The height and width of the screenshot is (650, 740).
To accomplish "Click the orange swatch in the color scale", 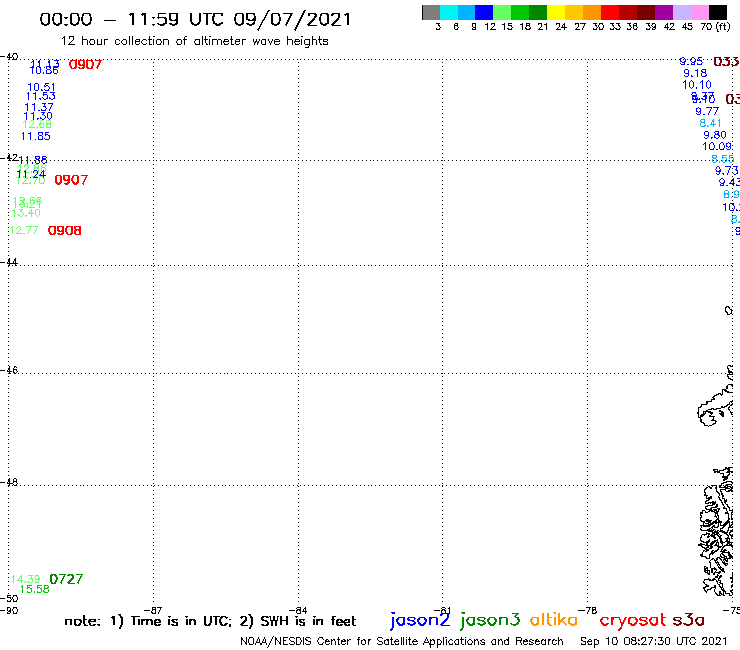I will (592, 12).
